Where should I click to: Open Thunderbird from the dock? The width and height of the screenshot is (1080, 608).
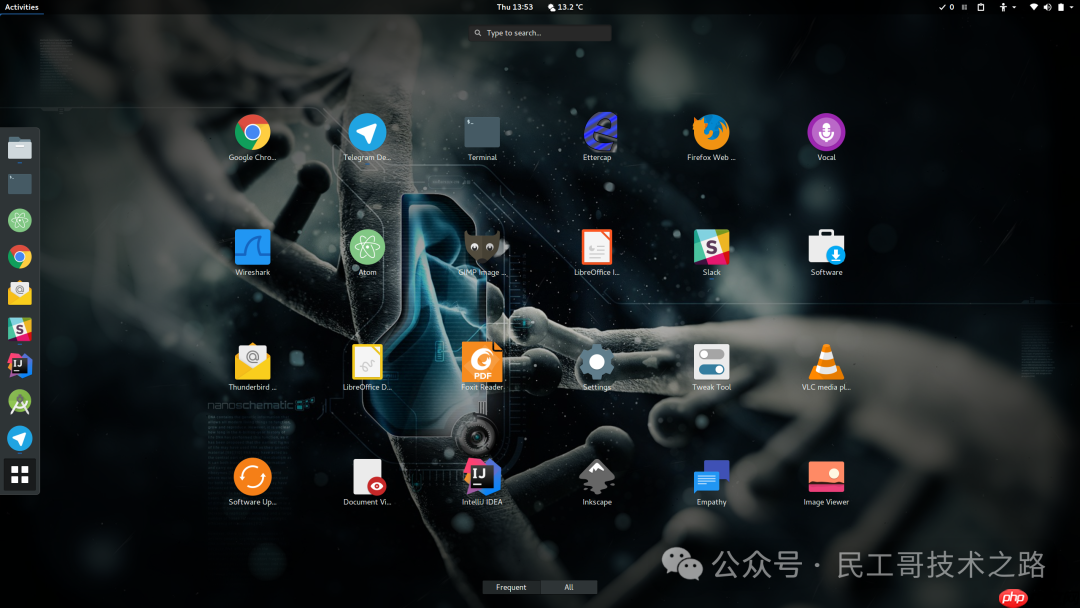[20, 293]
